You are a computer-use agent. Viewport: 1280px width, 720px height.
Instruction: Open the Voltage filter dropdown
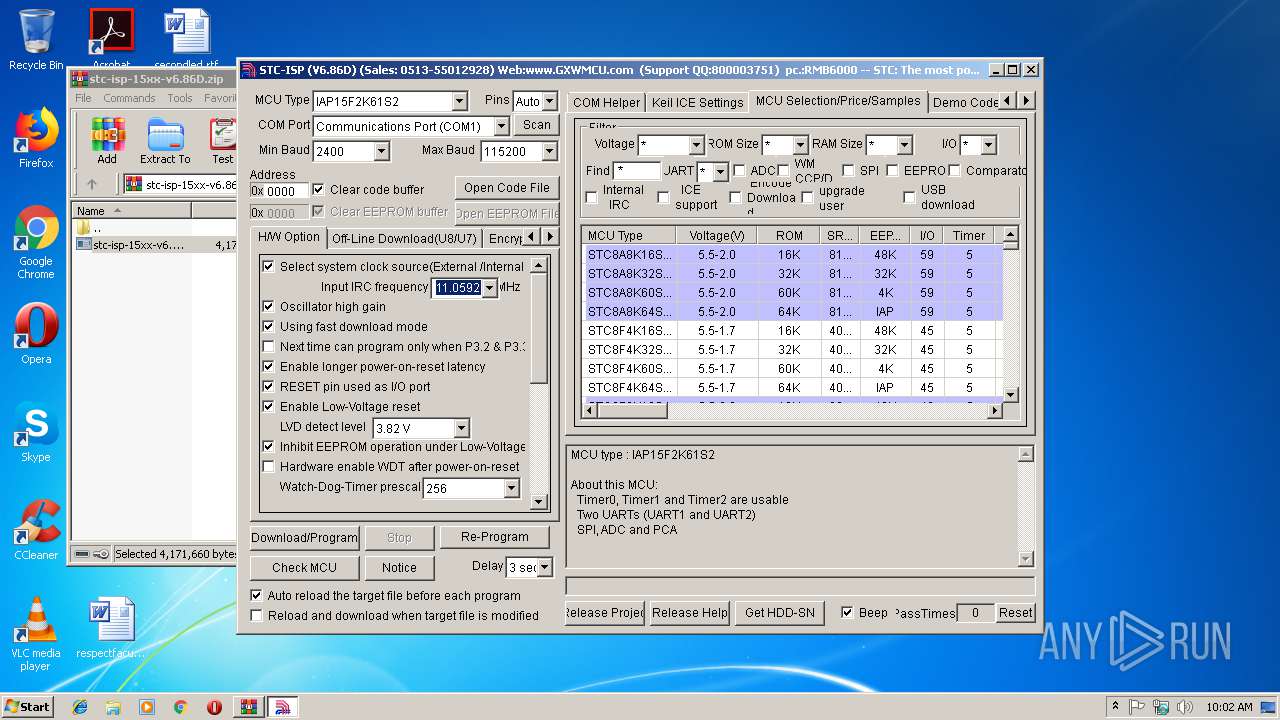pos(697,145)
